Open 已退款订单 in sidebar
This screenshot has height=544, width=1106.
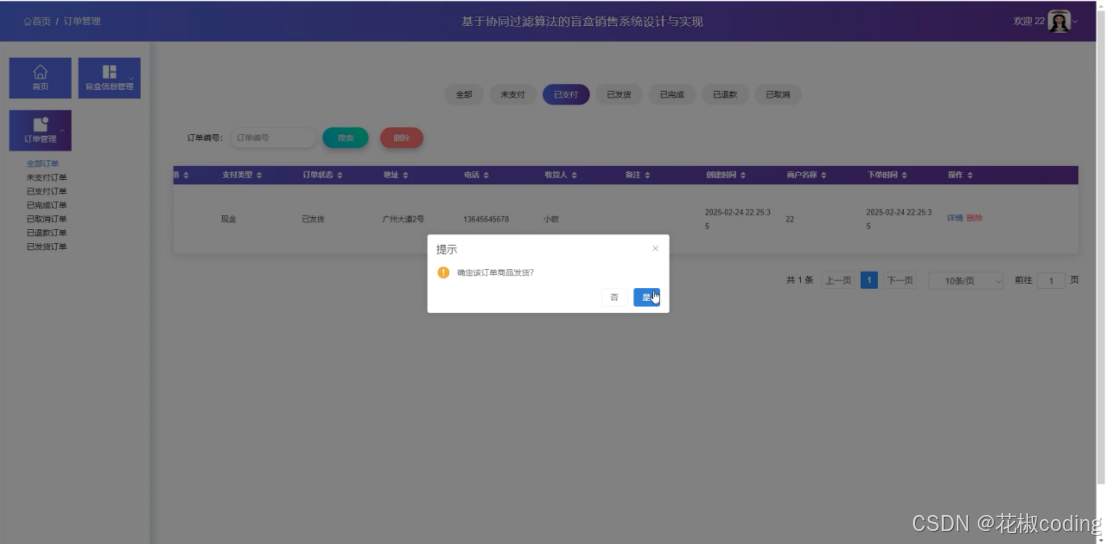(x=47, y=233)
